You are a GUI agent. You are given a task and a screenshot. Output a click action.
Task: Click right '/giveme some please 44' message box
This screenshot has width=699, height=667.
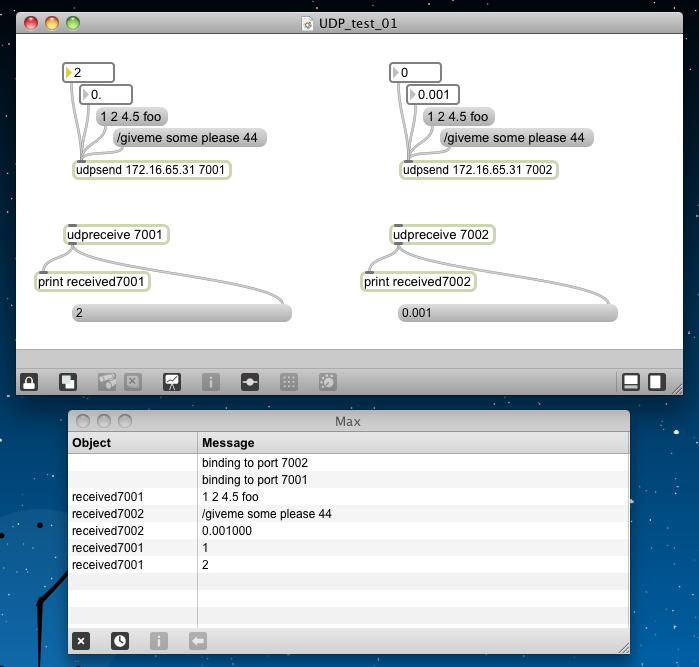coord(517,138)
